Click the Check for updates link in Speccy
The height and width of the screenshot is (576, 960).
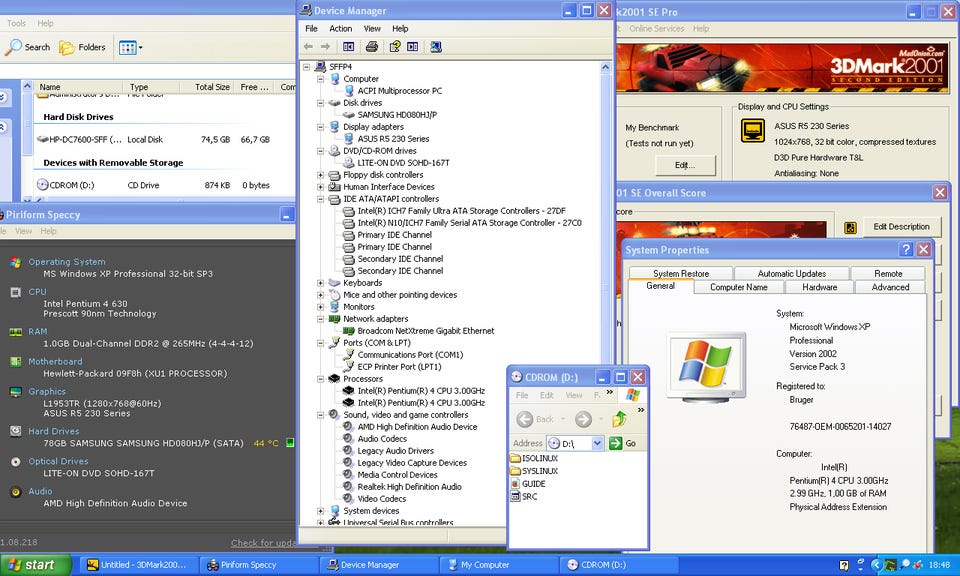(x=263, y=543)
